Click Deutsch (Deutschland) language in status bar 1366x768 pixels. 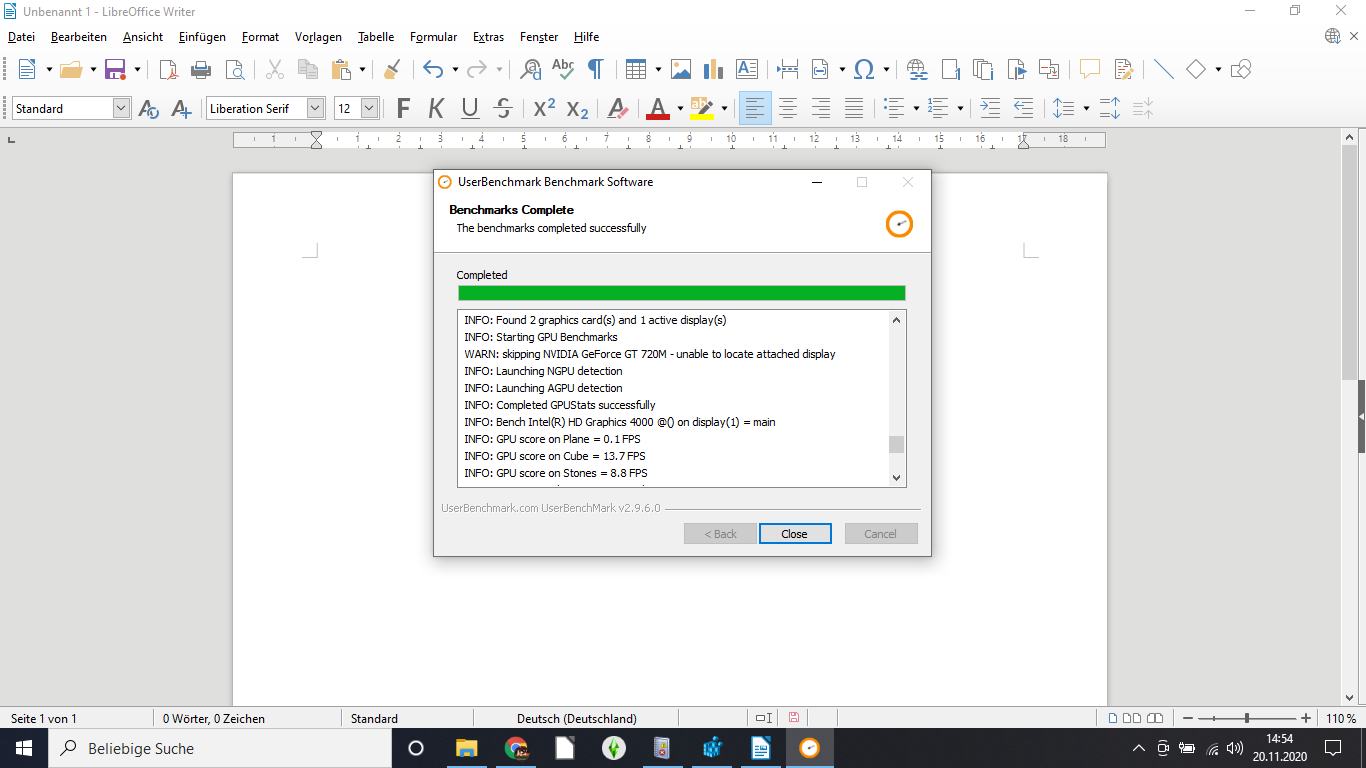(577, 718)
